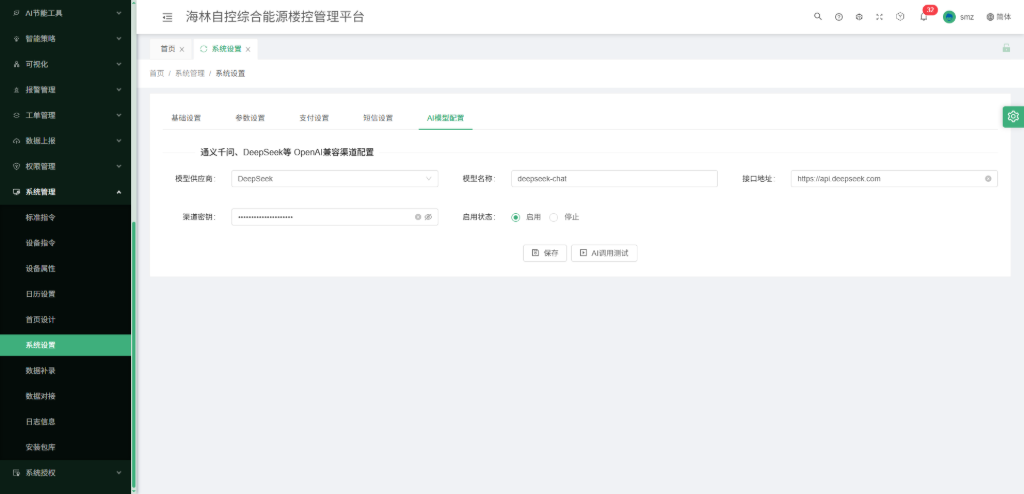Switch to the 参数设置 tab
Screen dimensions: 1024x494
250,118
